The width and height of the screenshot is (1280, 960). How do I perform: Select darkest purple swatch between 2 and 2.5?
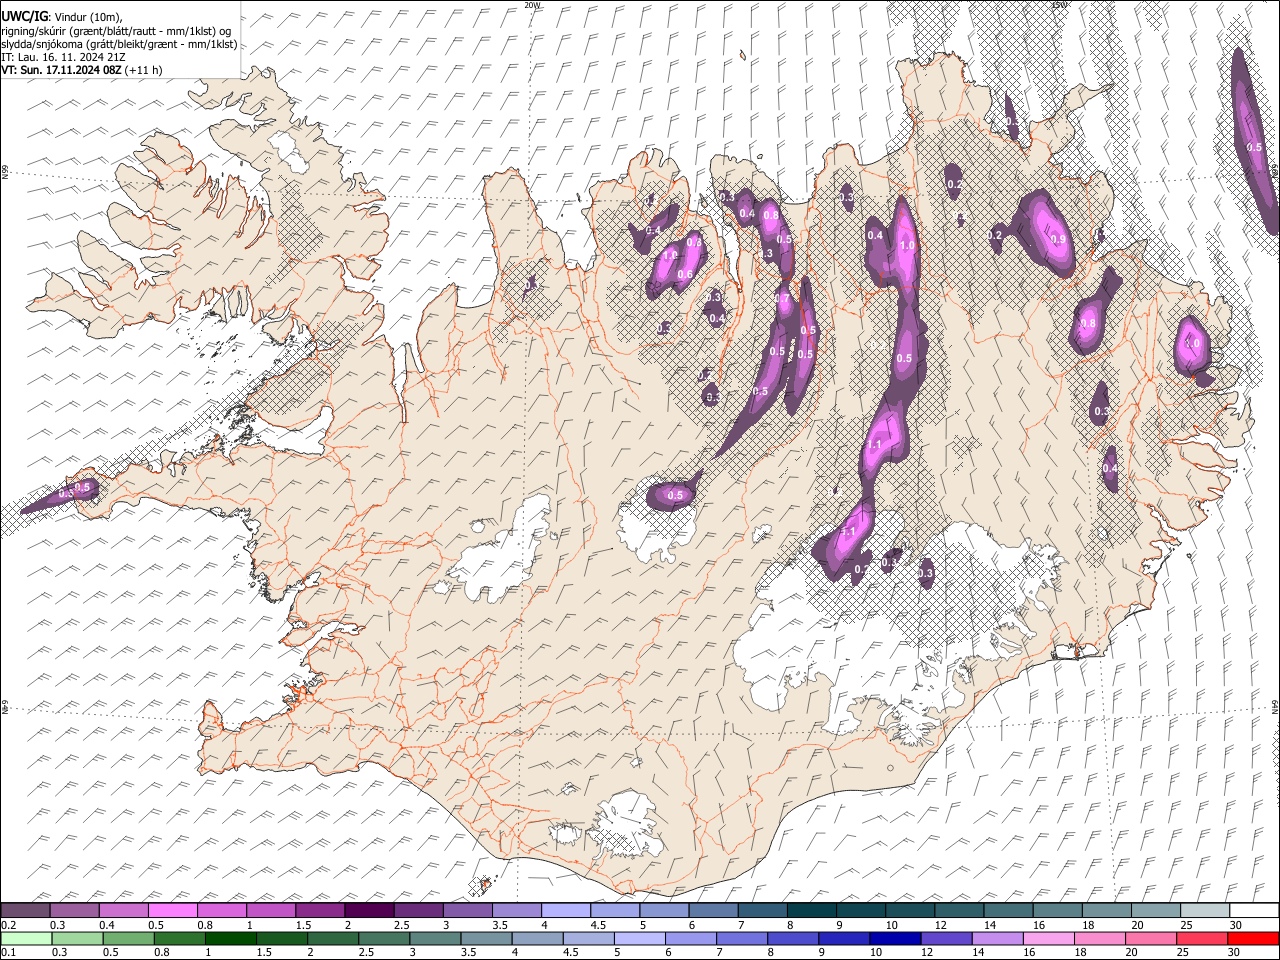[369, 911]
